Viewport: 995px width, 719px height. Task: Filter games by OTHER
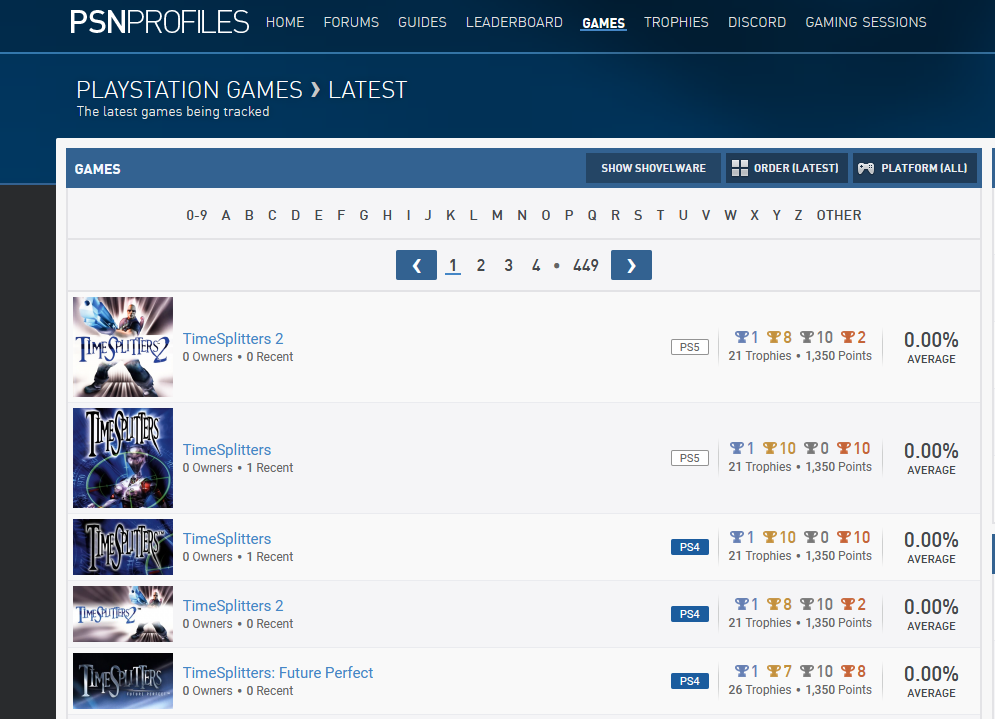pos(839,215)
